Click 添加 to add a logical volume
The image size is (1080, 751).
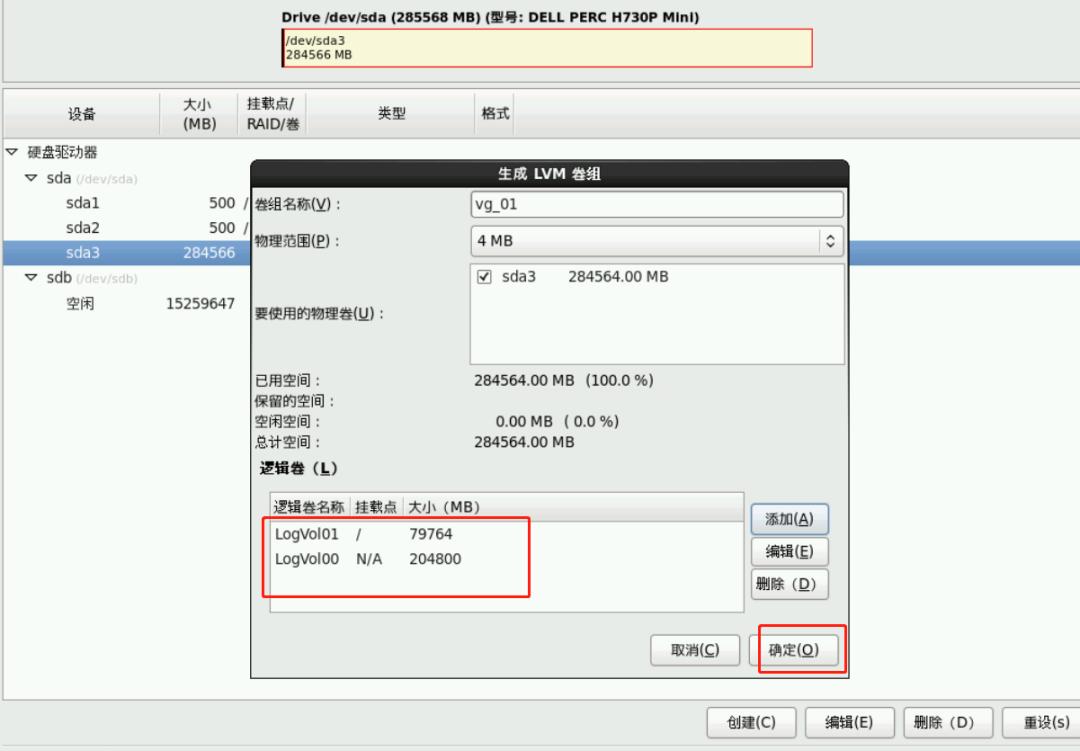790,519
